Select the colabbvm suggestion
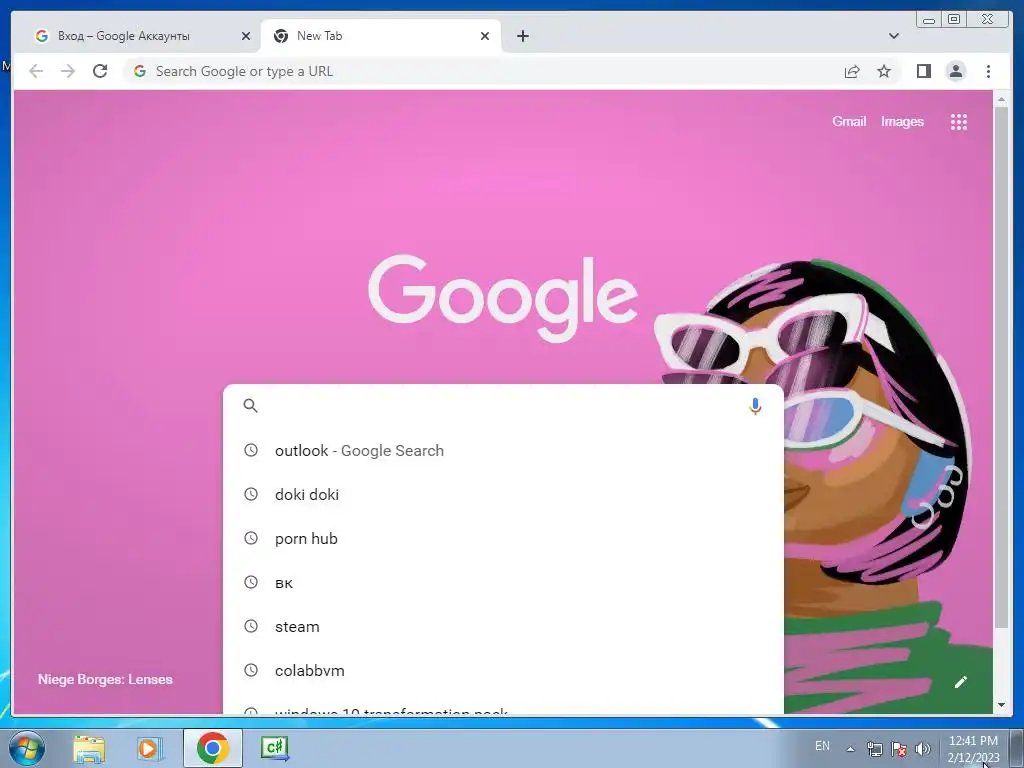 point(503,671)
